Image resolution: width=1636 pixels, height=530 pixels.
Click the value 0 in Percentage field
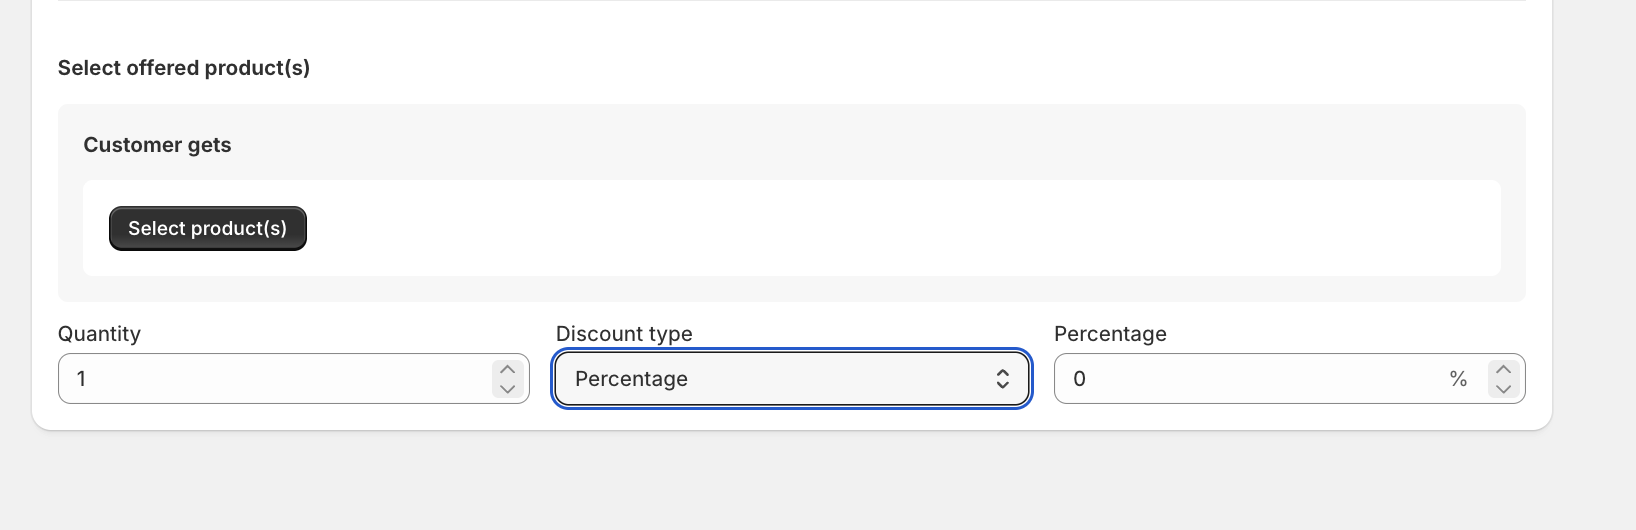(1079, 379)
